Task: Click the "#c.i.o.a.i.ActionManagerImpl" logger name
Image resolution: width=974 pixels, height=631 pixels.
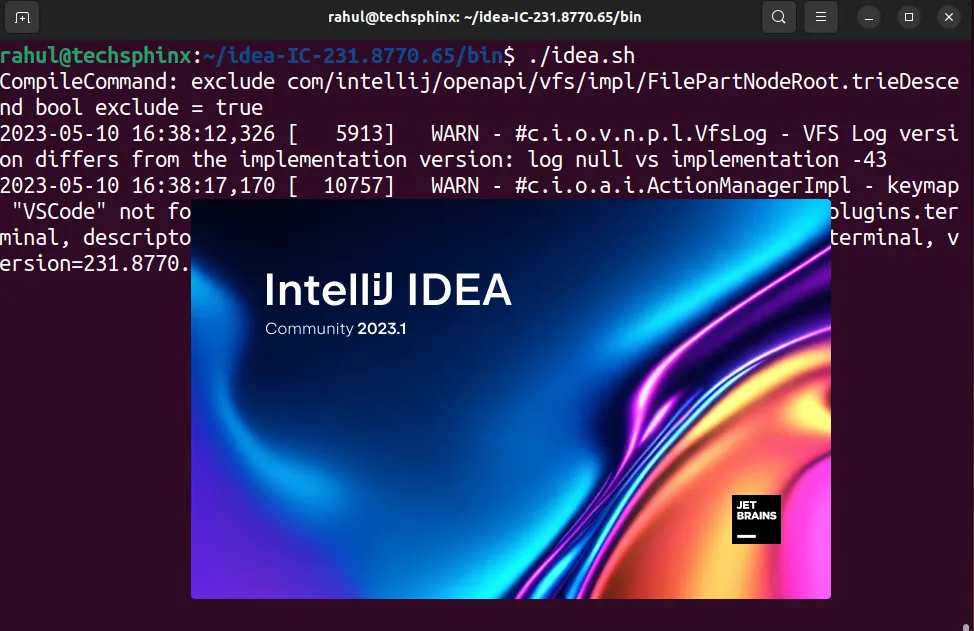Action: 683,186
